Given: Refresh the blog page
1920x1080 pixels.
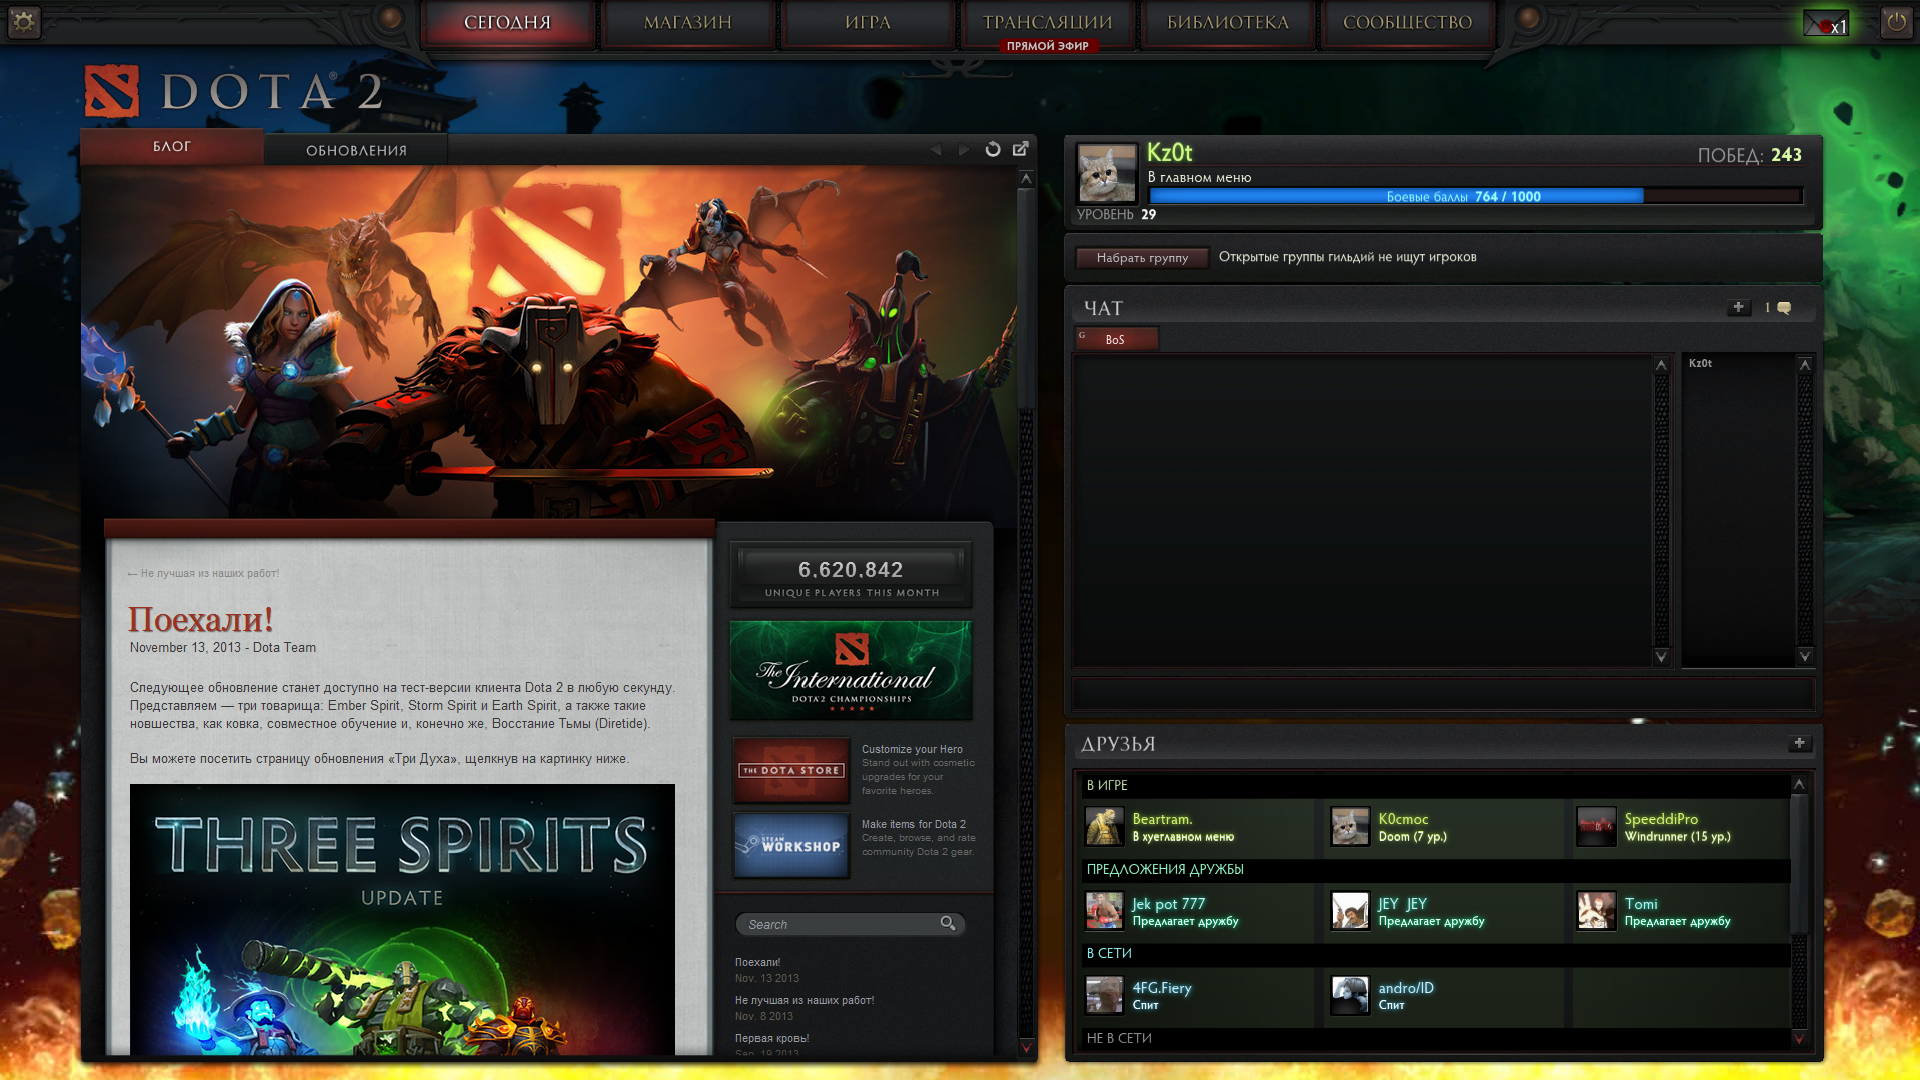Looking at the screenshot, I should (x=993, y=149).
